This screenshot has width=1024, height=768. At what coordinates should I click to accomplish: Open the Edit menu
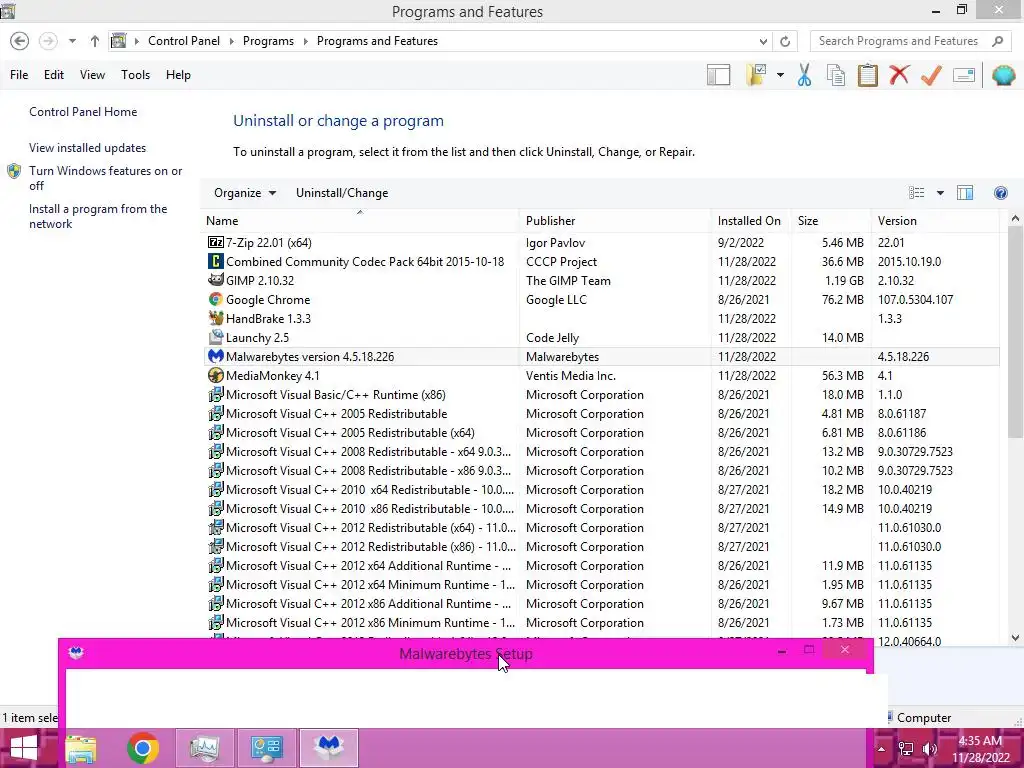click(x=54, y=75)
